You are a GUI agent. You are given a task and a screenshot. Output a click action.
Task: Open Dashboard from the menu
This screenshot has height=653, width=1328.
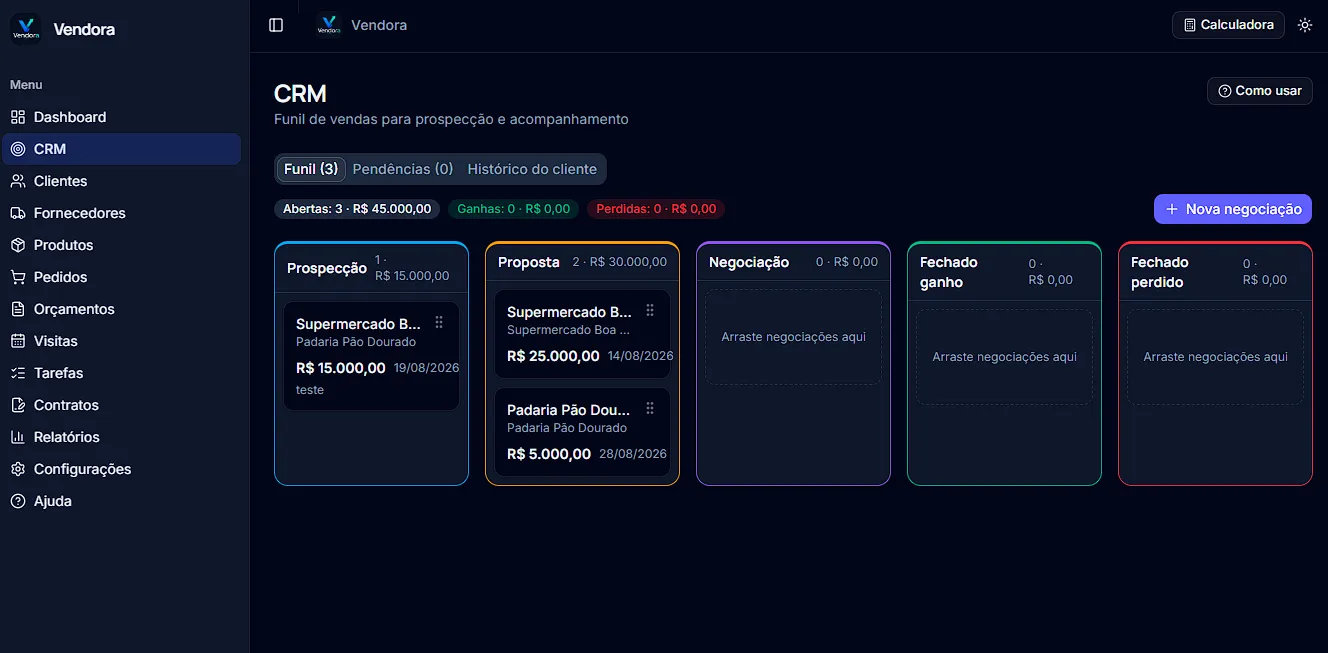[x=121, y=117]
